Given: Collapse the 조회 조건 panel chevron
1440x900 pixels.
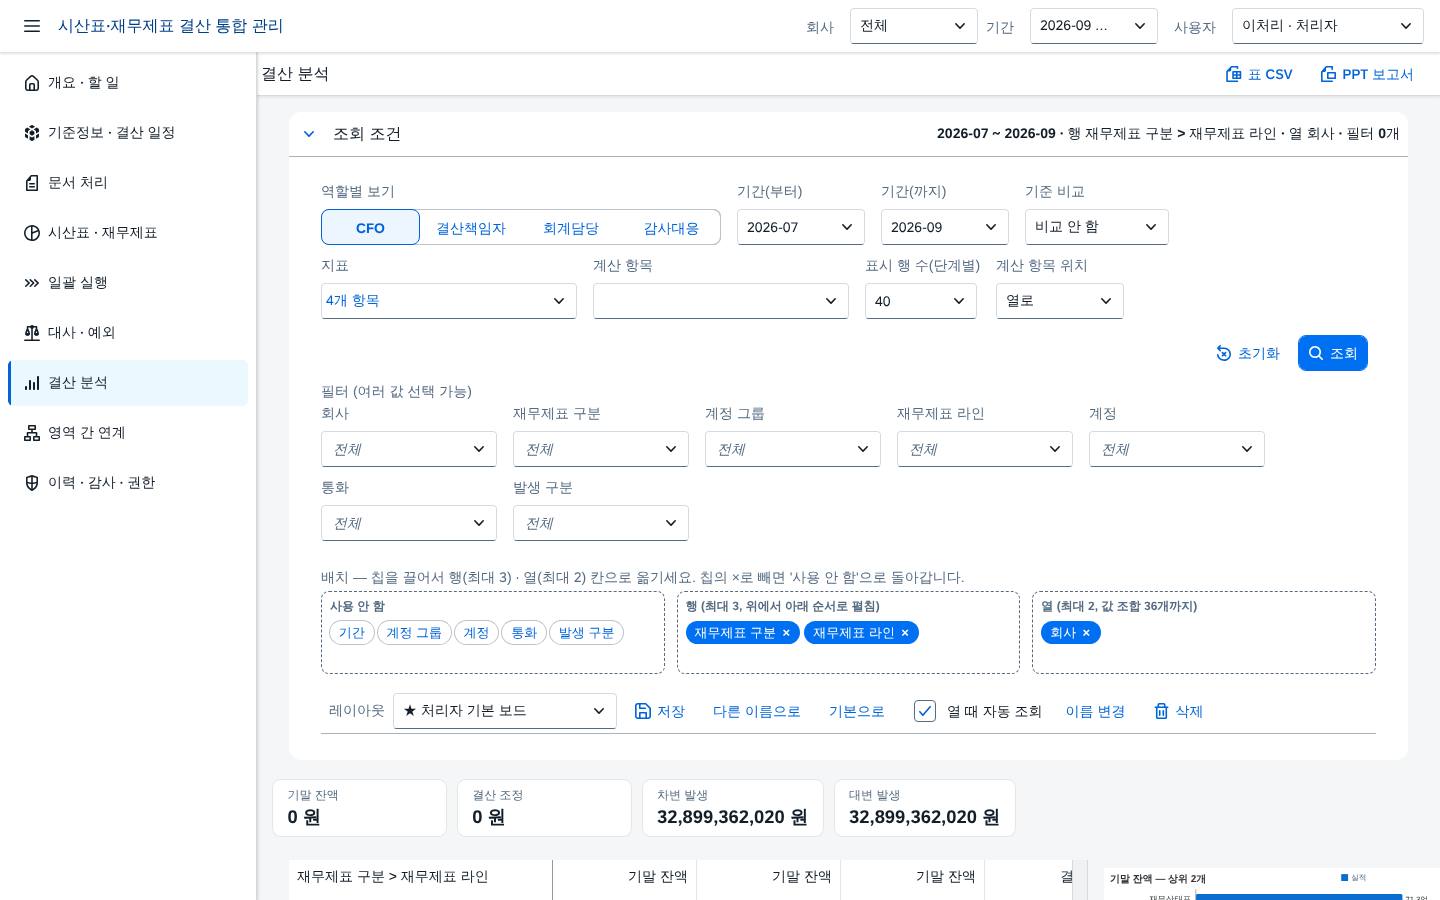Looking at the screenshot, I should coord(309,134).
